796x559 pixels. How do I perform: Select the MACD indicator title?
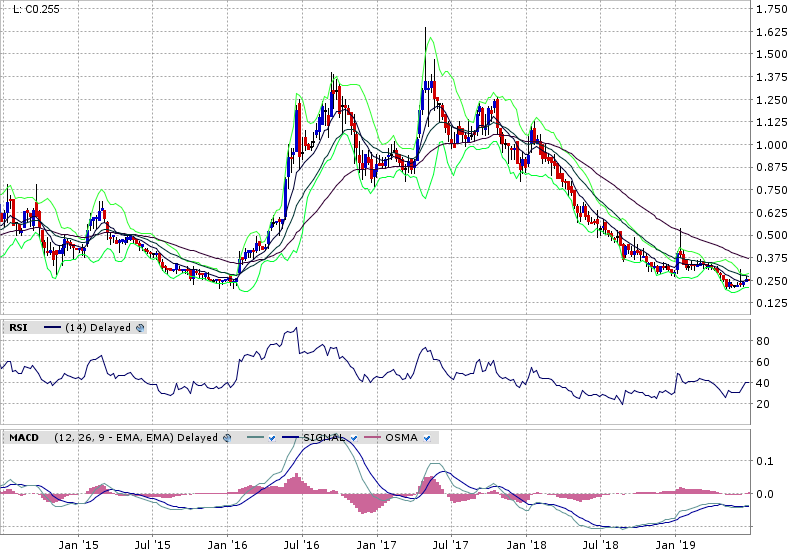(24, 437)
